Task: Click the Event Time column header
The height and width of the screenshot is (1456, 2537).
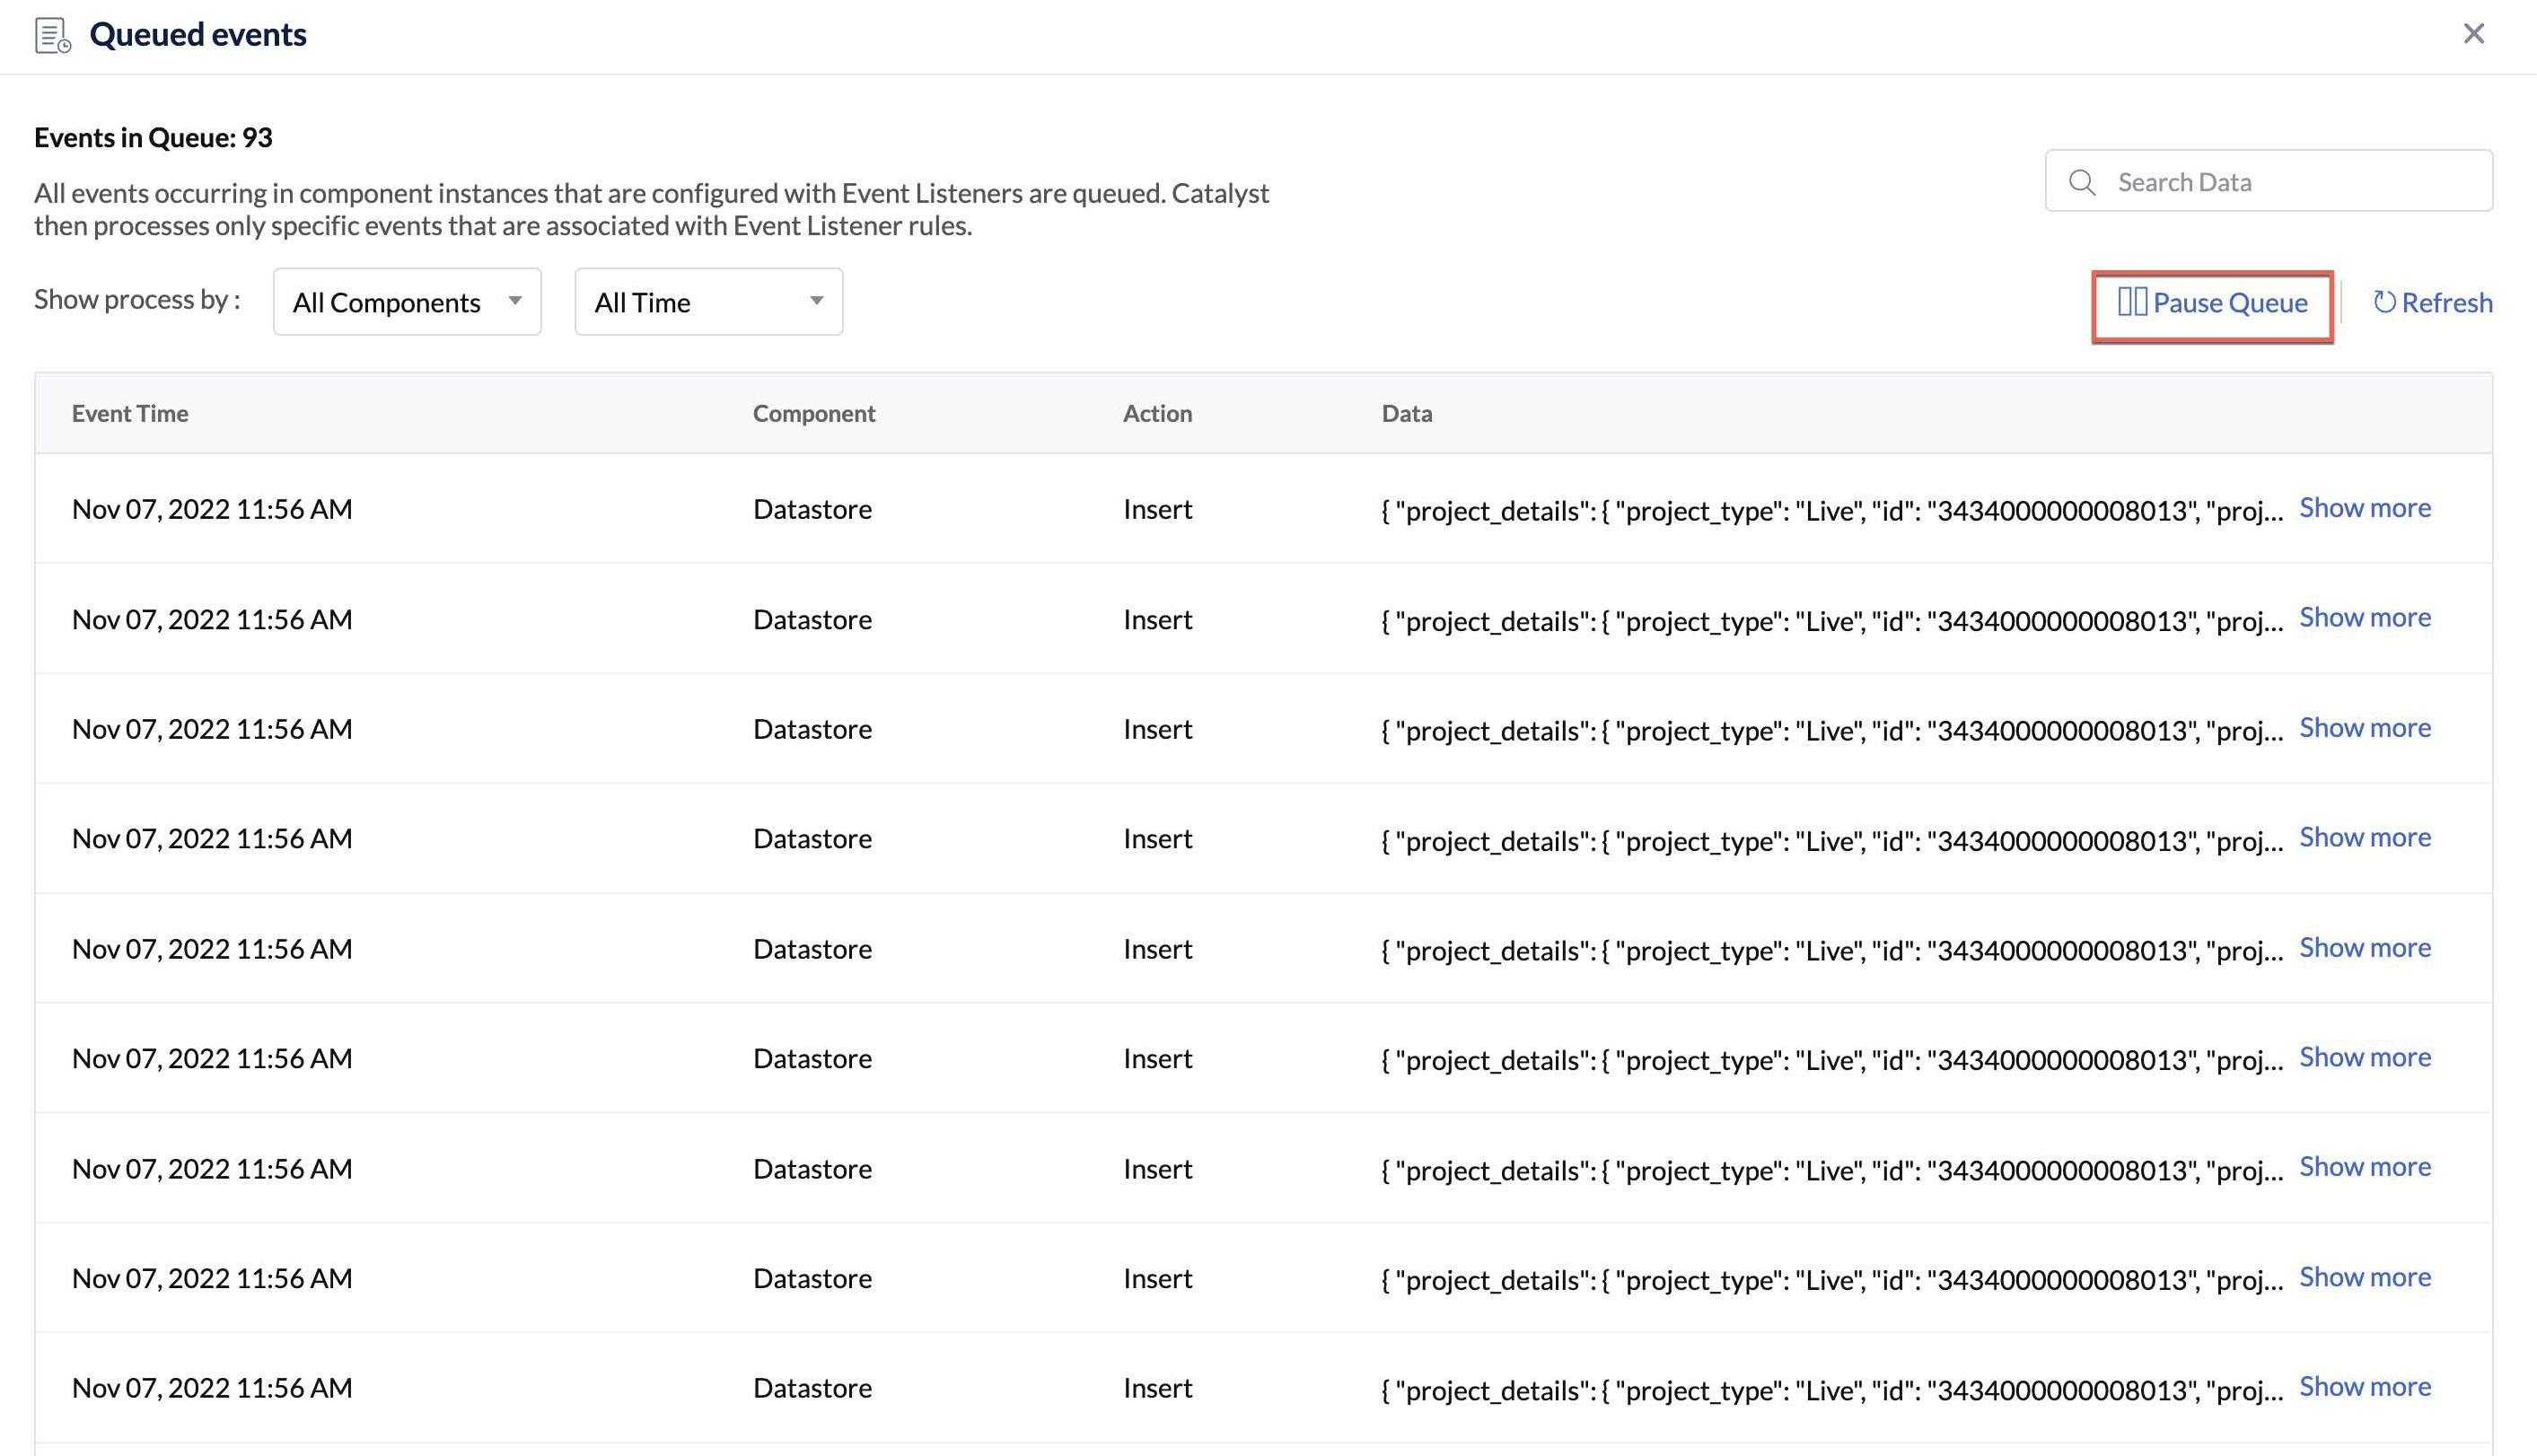Action: coord(130,414)
